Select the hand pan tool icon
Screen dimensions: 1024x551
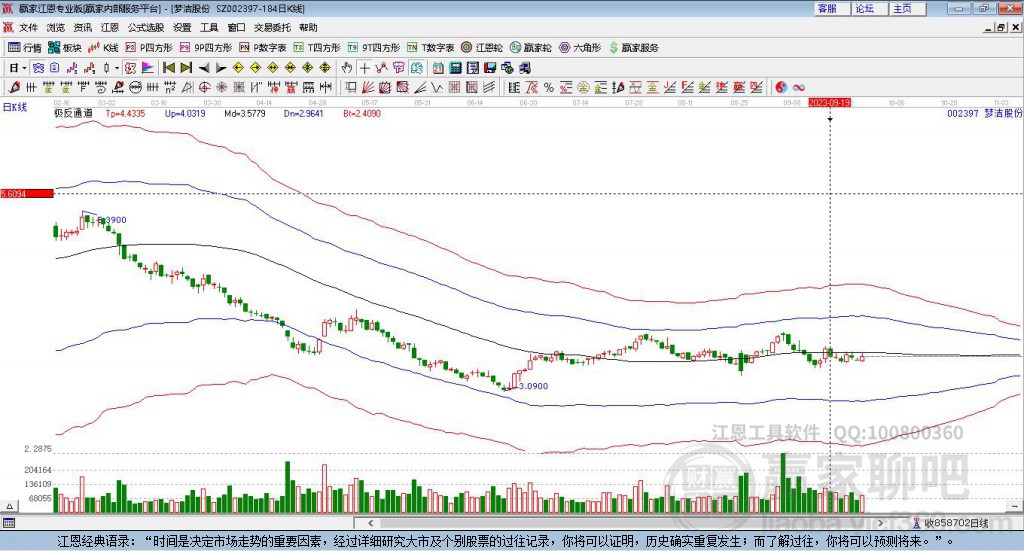point(347,68)
